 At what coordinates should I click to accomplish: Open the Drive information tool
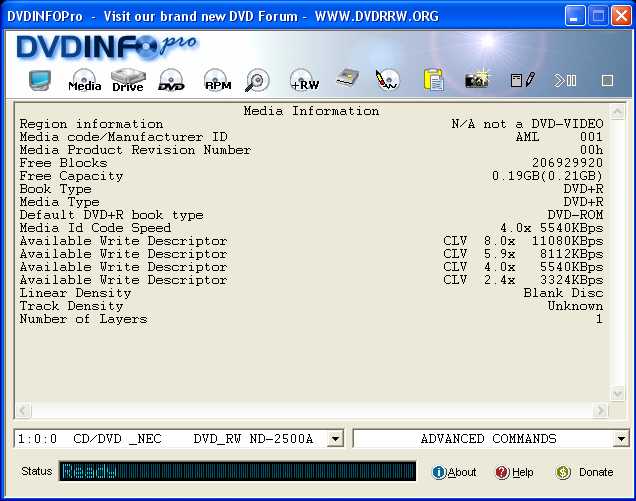coord(128,80)
